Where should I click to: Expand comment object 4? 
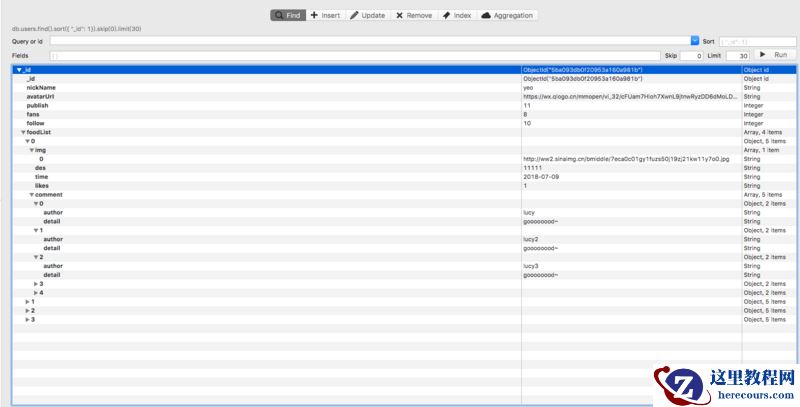(36, 293)
